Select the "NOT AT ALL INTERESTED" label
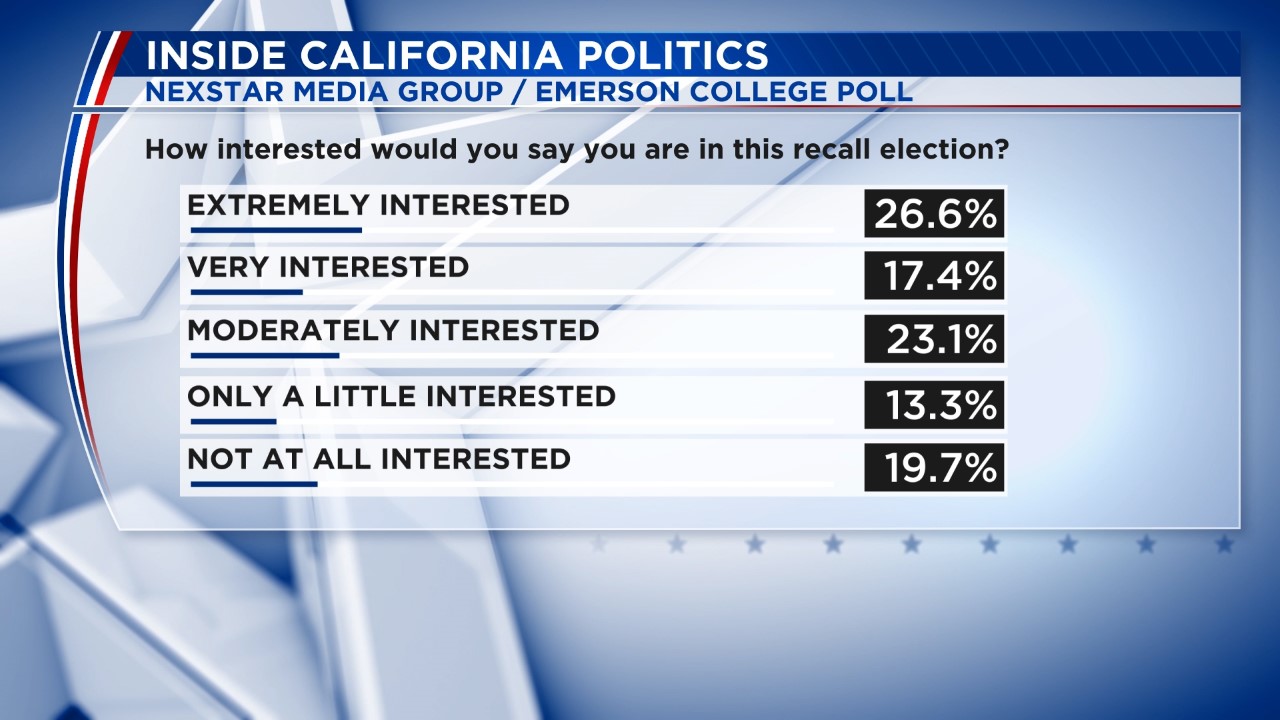The width and height of the screenshot is (1280, 720). pos(379,459)
